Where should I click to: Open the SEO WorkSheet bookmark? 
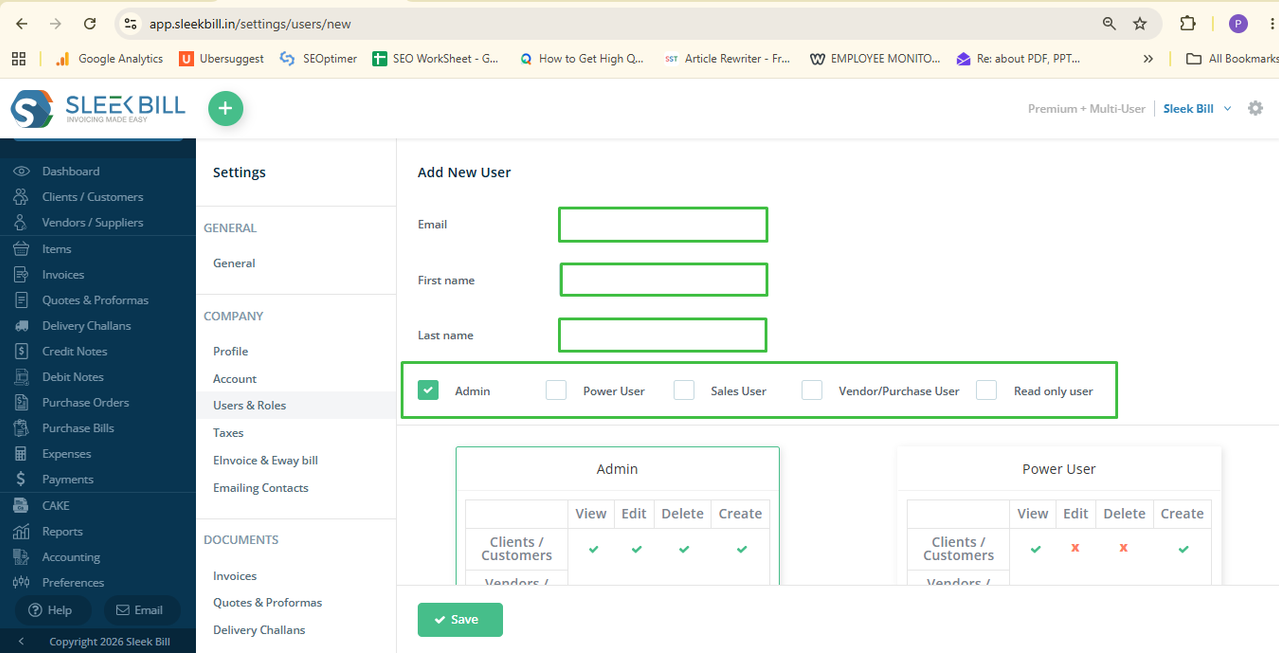pyautogui.click(x=435, y=59)
